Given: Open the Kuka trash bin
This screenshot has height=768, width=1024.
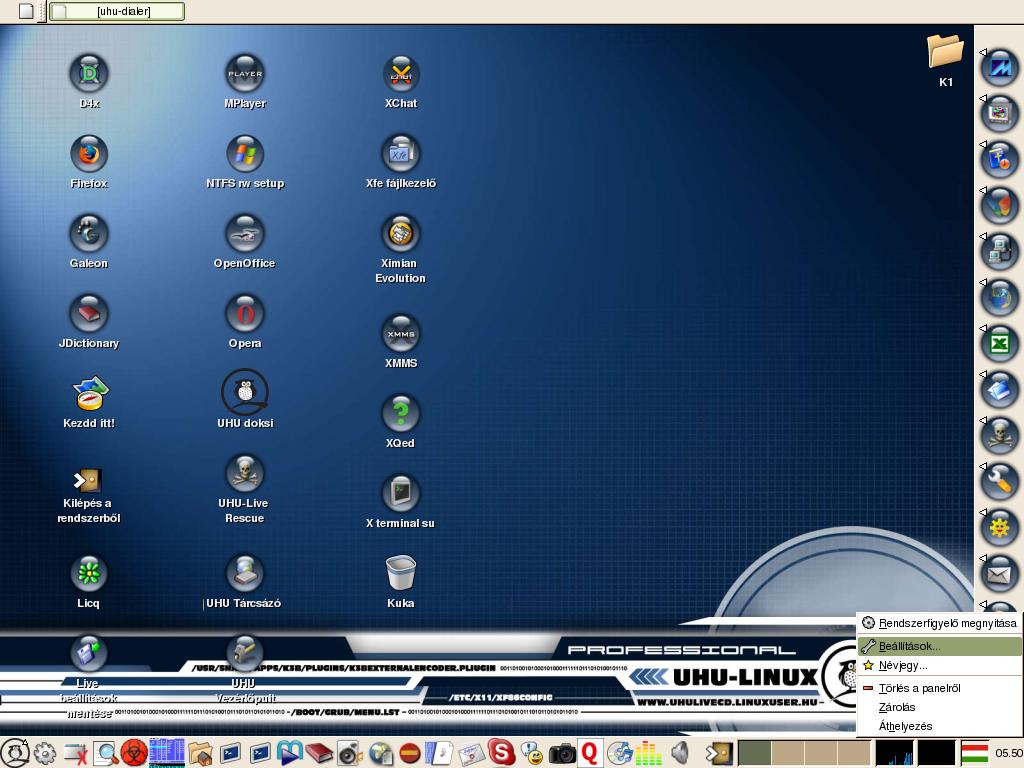Looking at the screenshot, I should coord(401,573).
